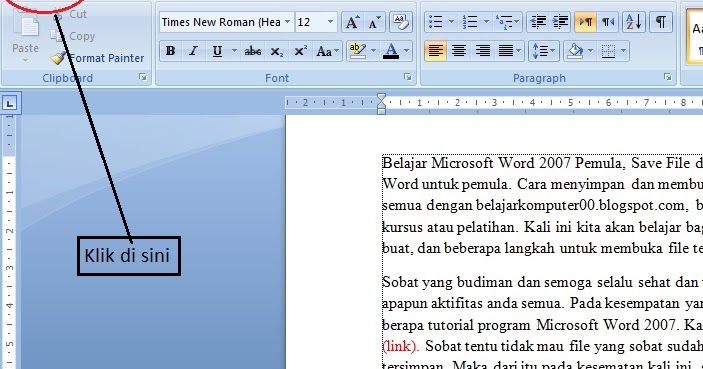This screenshot has width=703, height=369.
Task: Open the Numbering library dropdown arrow
Action: click(486, 22)
